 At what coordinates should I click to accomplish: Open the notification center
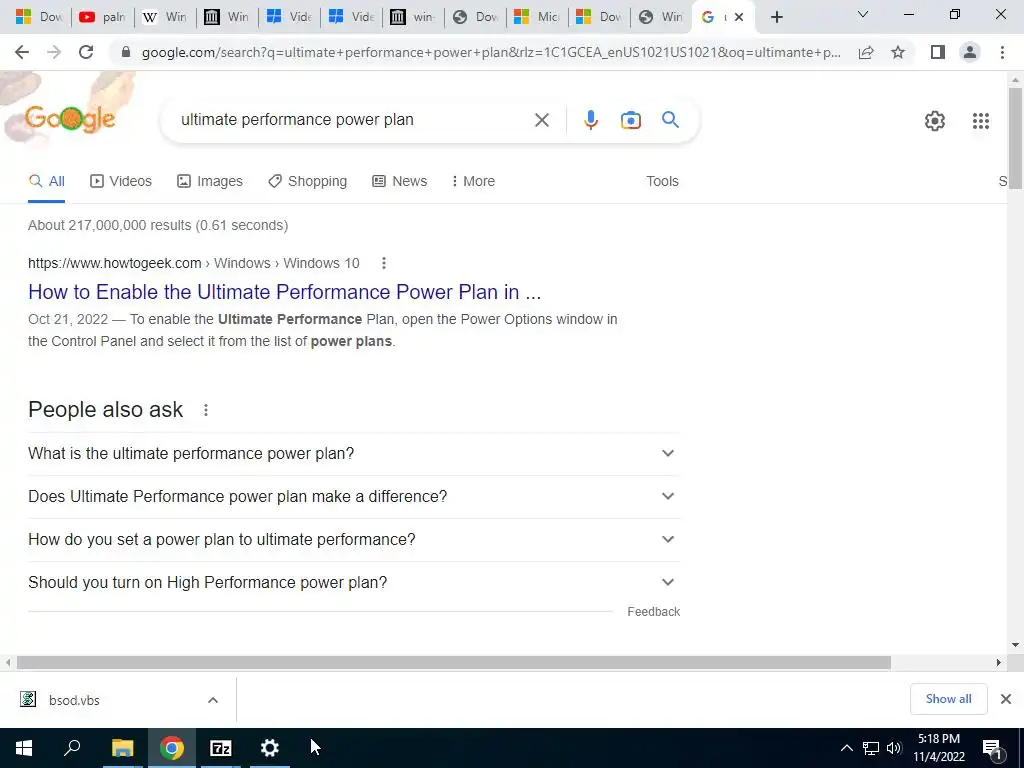(992, 749)
